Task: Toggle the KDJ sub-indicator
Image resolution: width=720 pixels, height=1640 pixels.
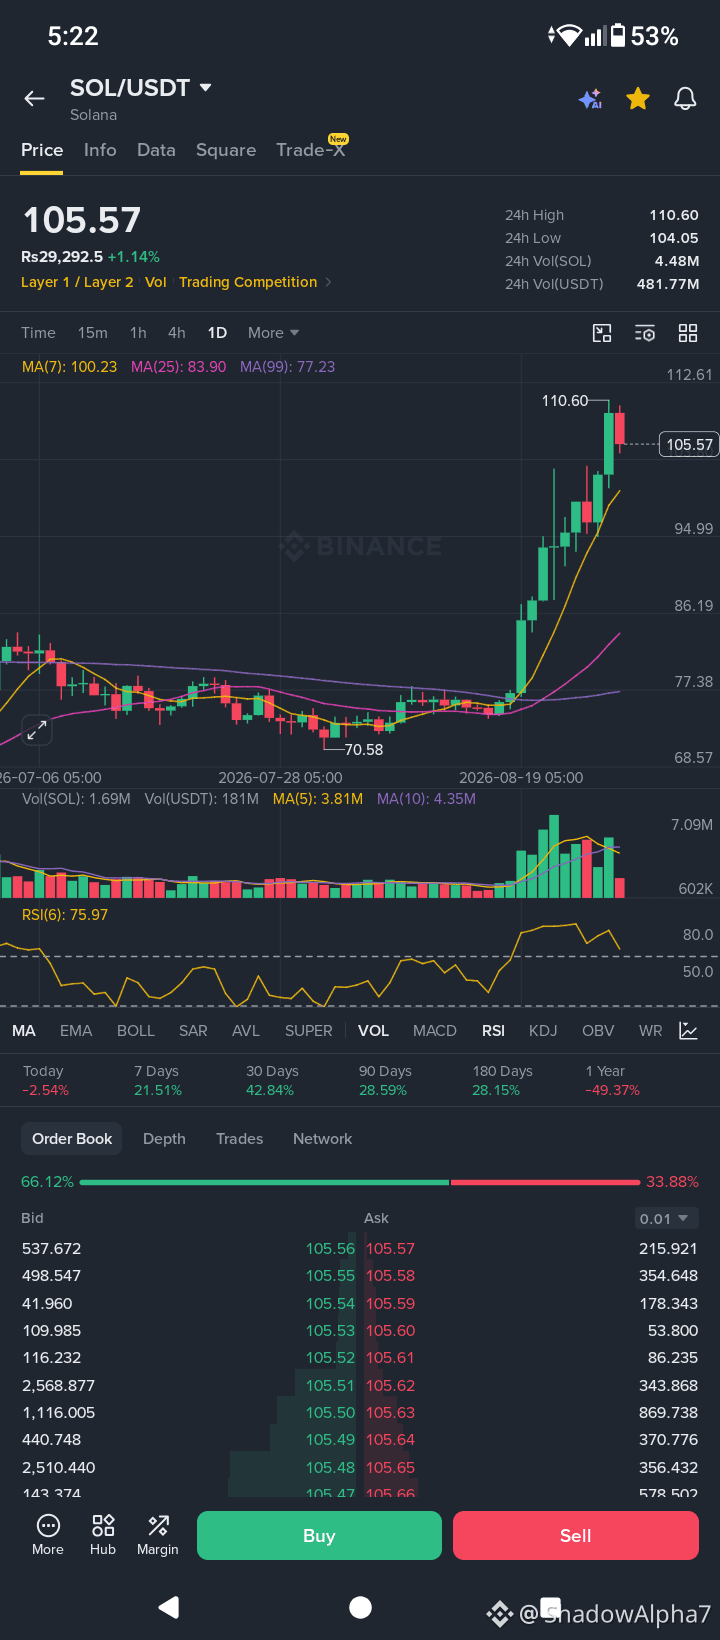Action: coord(543,1031)
